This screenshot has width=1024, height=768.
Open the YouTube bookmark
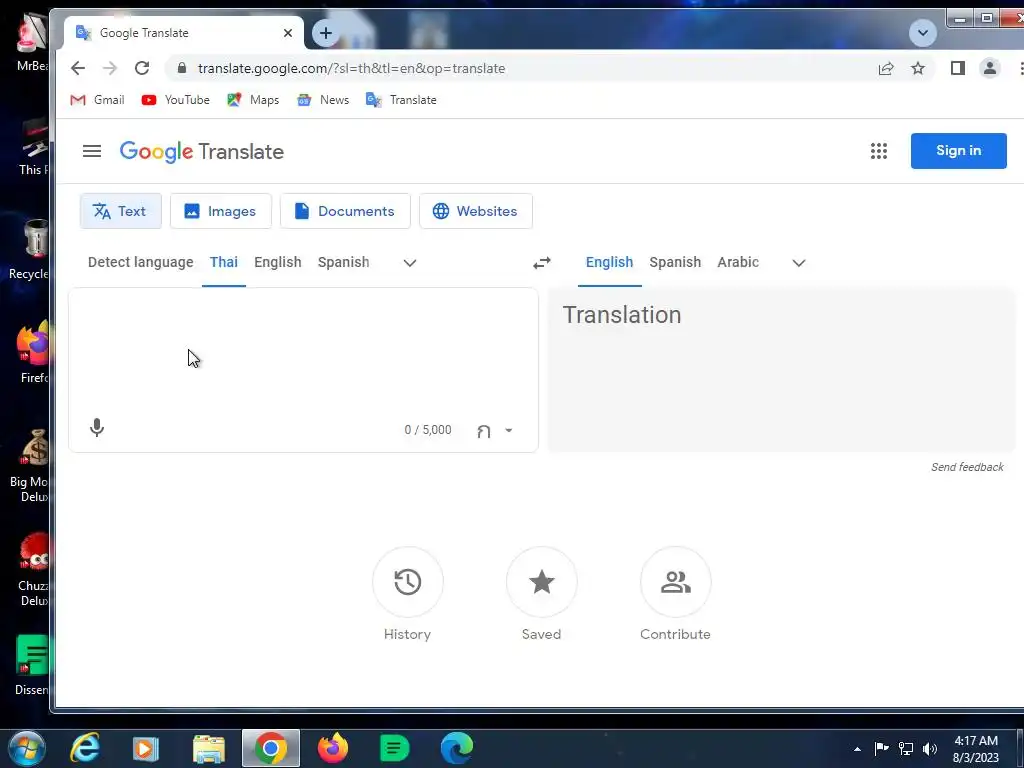click(176, 100)
